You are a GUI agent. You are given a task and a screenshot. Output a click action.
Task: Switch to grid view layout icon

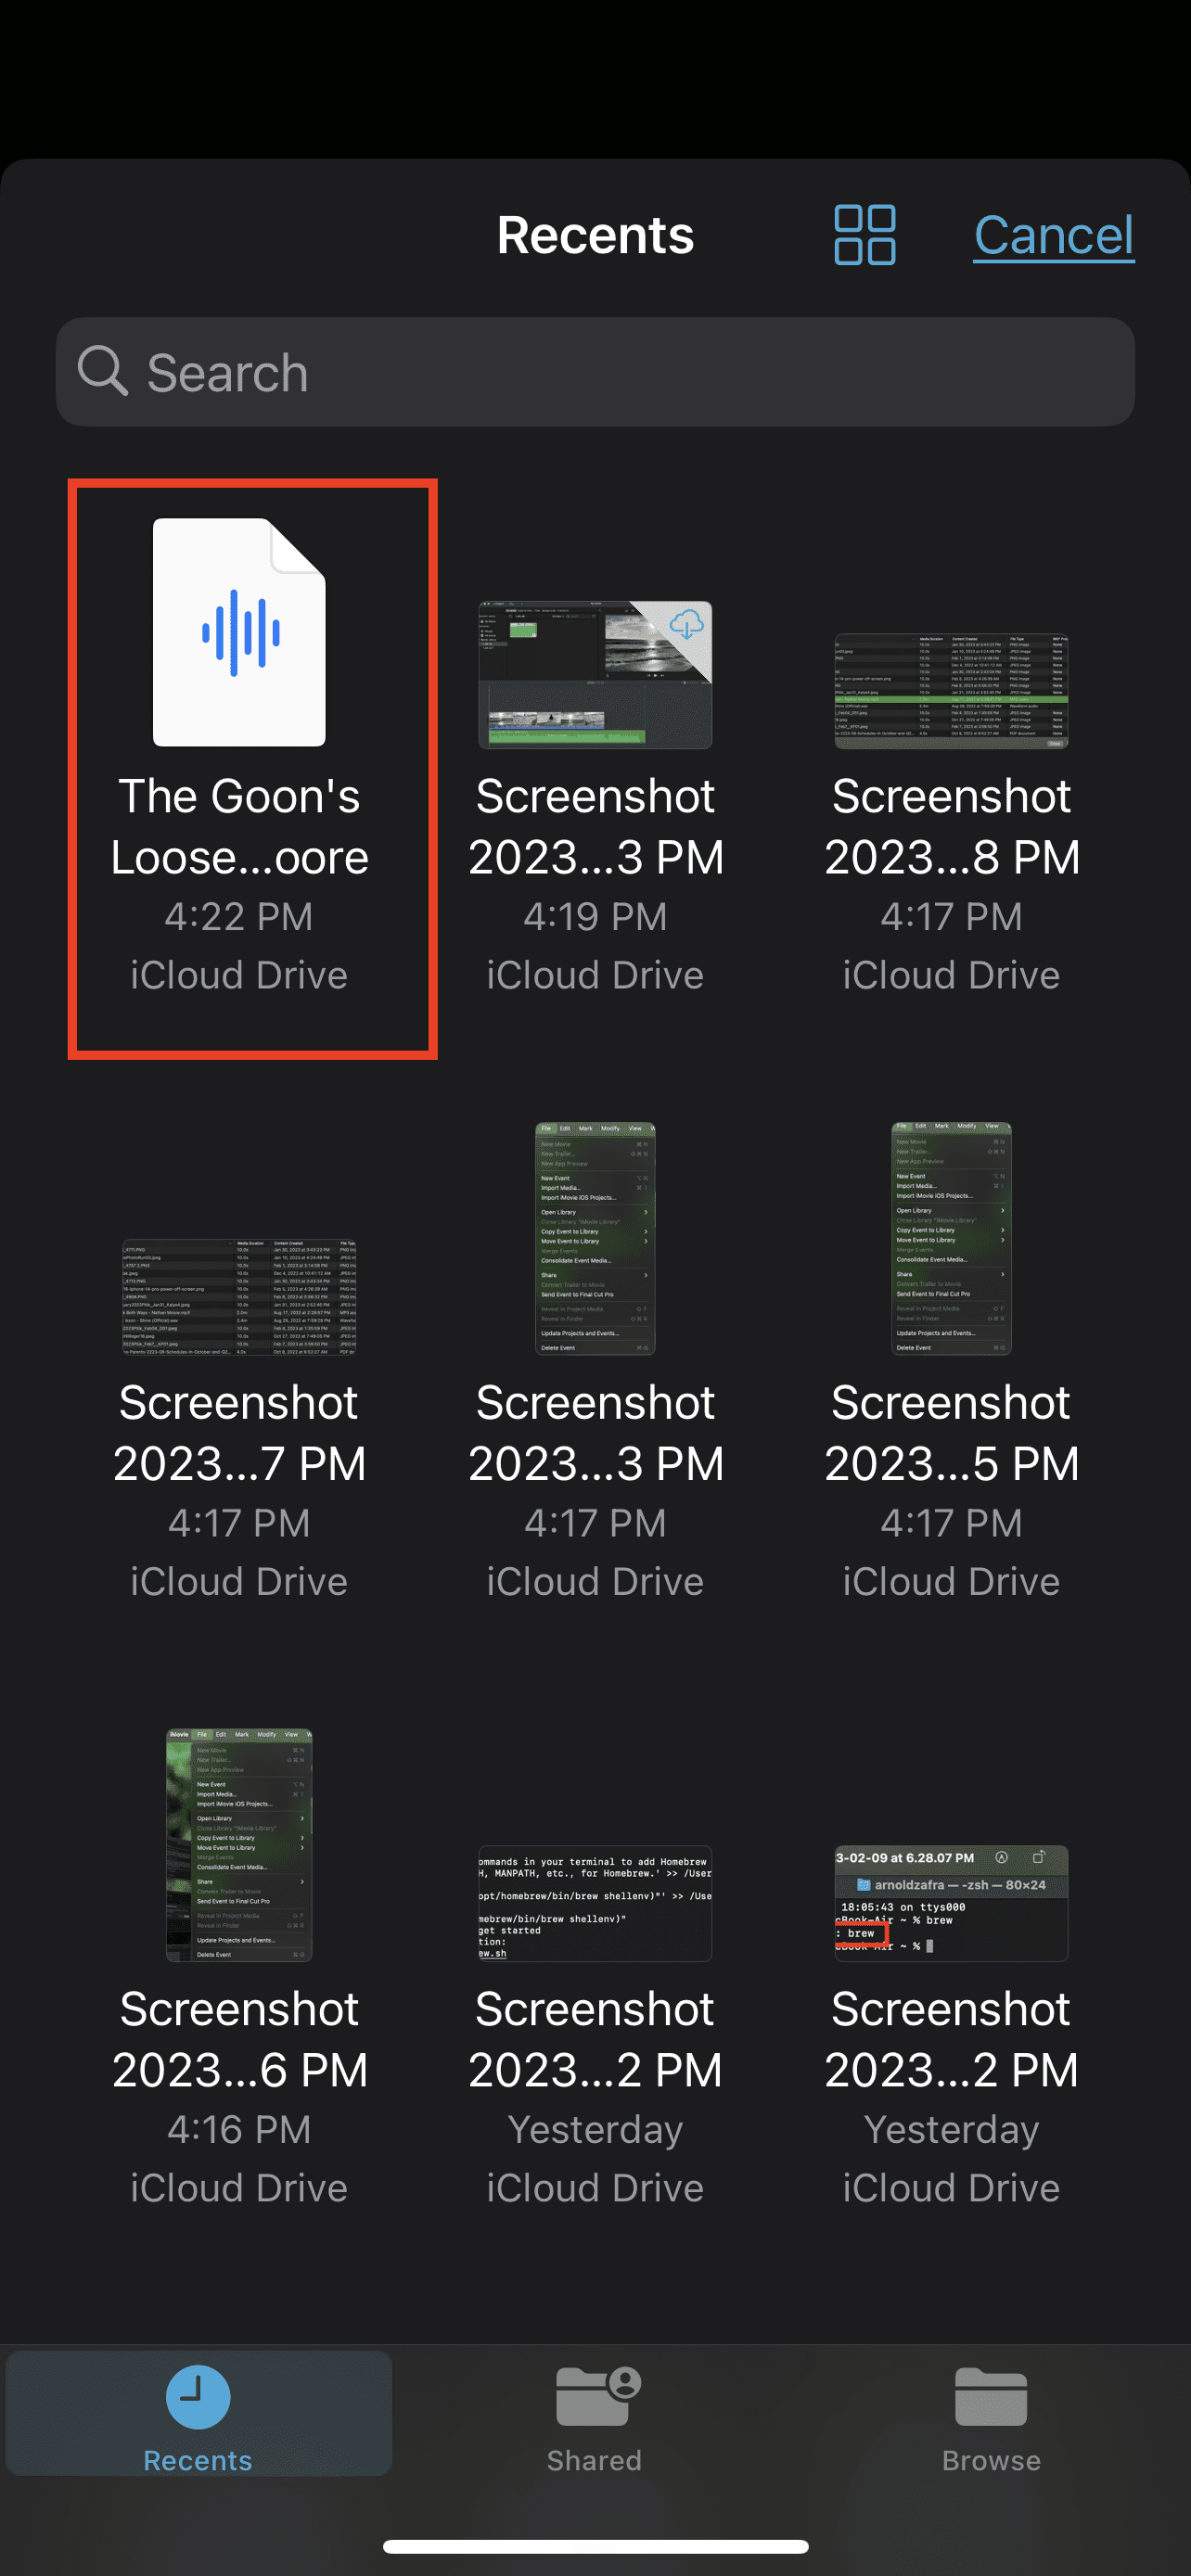coord(864,235)
